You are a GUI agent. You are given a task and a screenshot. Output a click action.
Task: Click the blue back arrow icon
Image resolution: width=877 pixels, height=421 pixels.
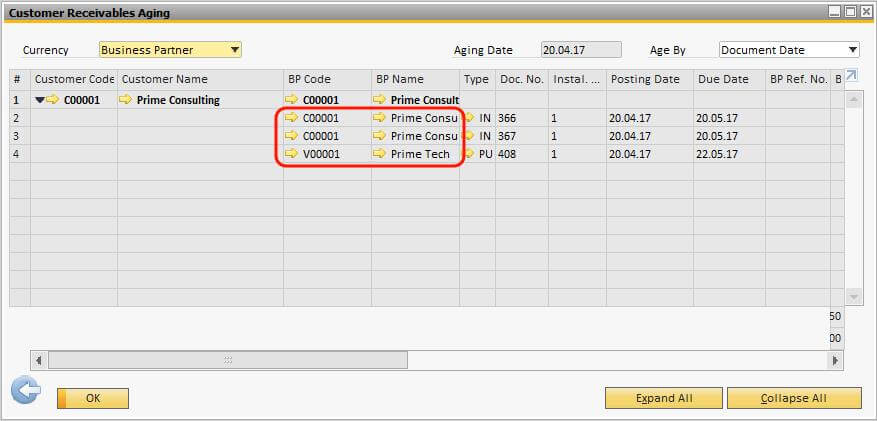[26, 390]
